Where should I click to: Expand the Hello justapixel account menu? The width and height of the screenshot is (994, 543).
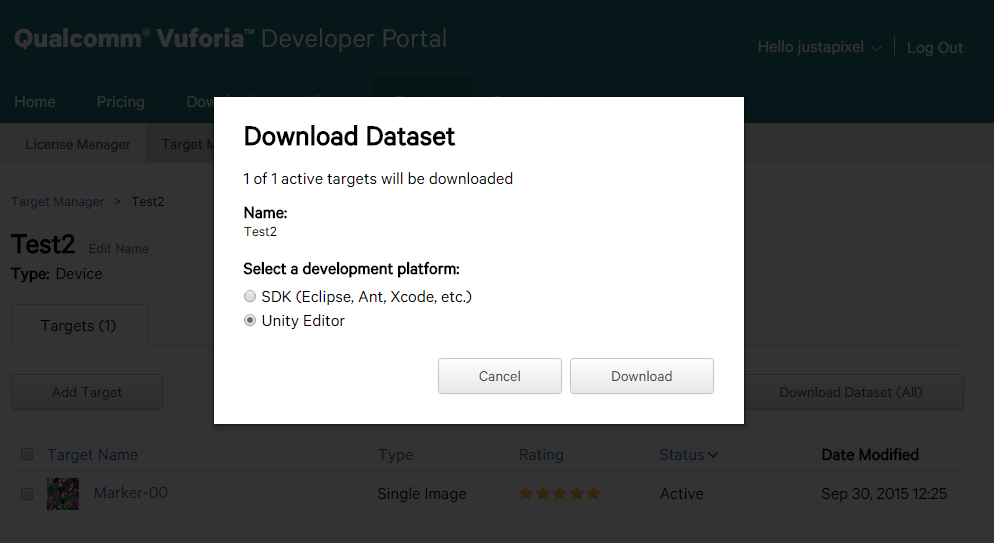point(819,48)
